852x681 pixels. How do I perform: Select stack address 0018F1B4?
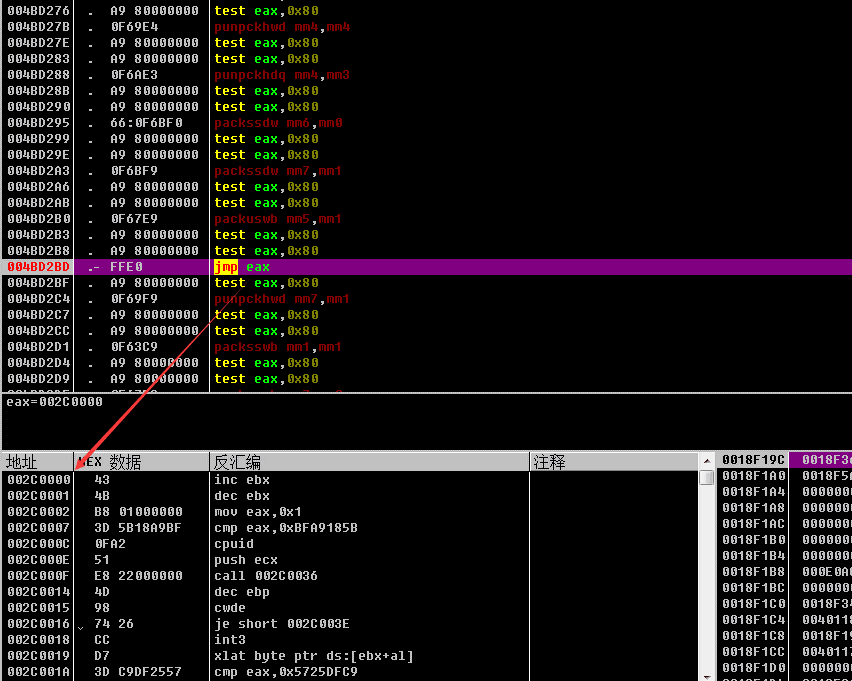point(754,556)
